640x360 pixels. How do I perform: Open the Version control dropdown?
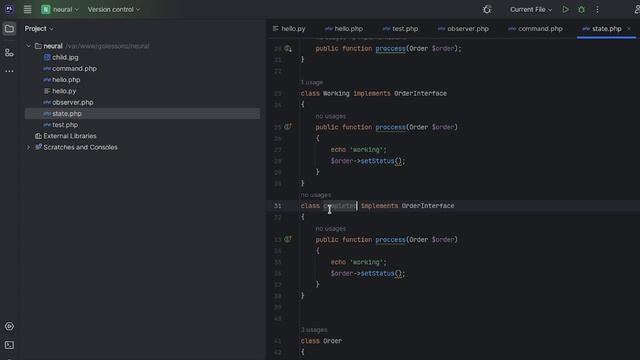pos(113,9)
